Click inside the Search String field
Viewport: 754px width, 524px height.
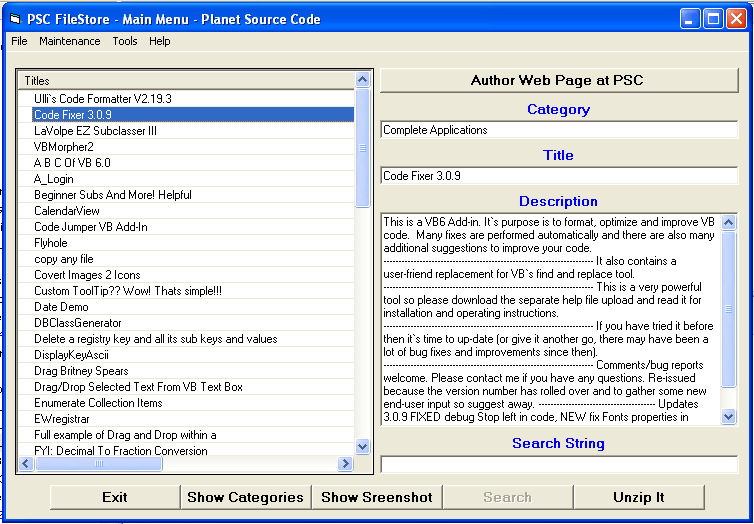pos(559,464)
